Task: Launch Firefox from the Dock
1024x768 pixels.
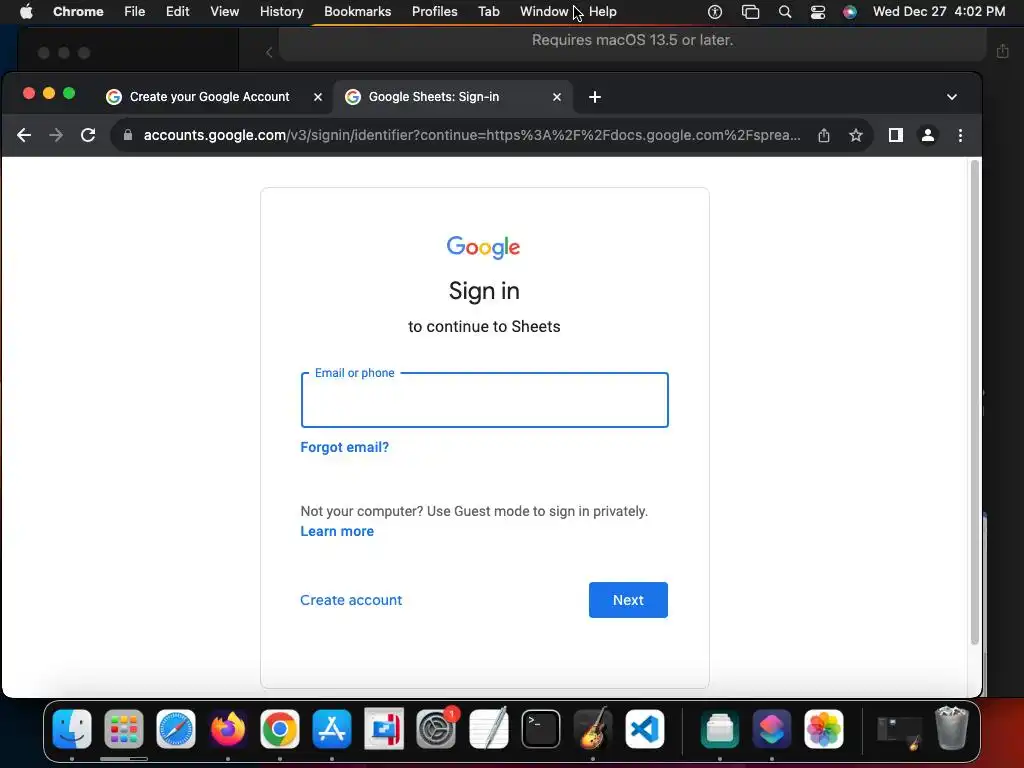Action: click(x=228, y=729)
